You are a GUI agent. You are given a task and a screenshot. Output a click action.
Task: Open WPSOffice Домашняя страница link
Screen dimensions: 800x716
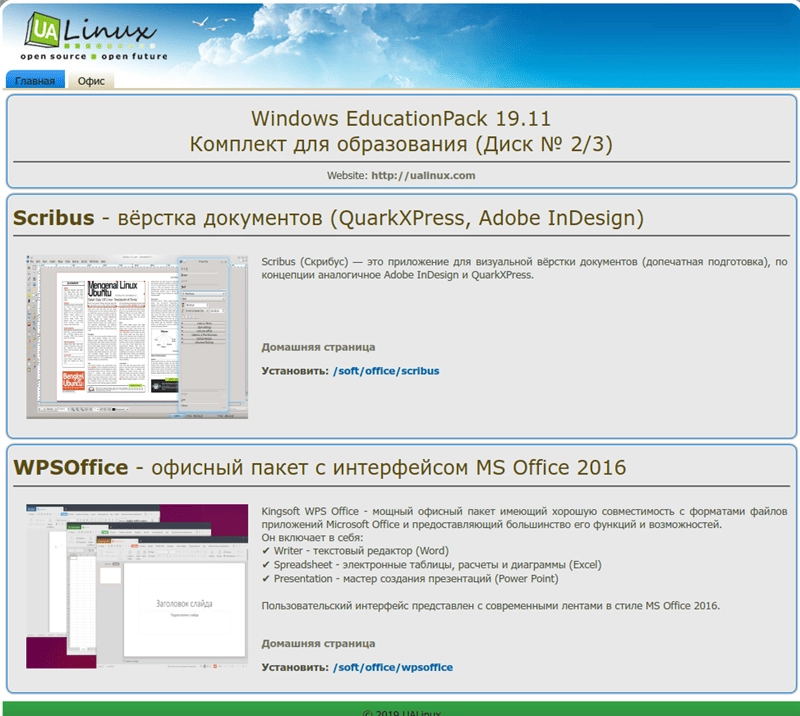coord(318,644)
